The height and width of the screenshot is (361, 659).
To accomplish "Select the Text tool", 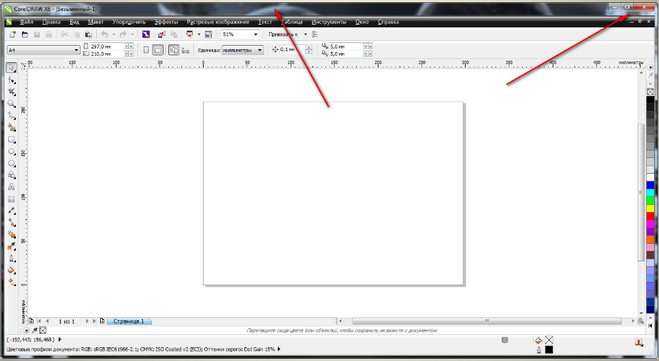I will [x=12, y=187].
